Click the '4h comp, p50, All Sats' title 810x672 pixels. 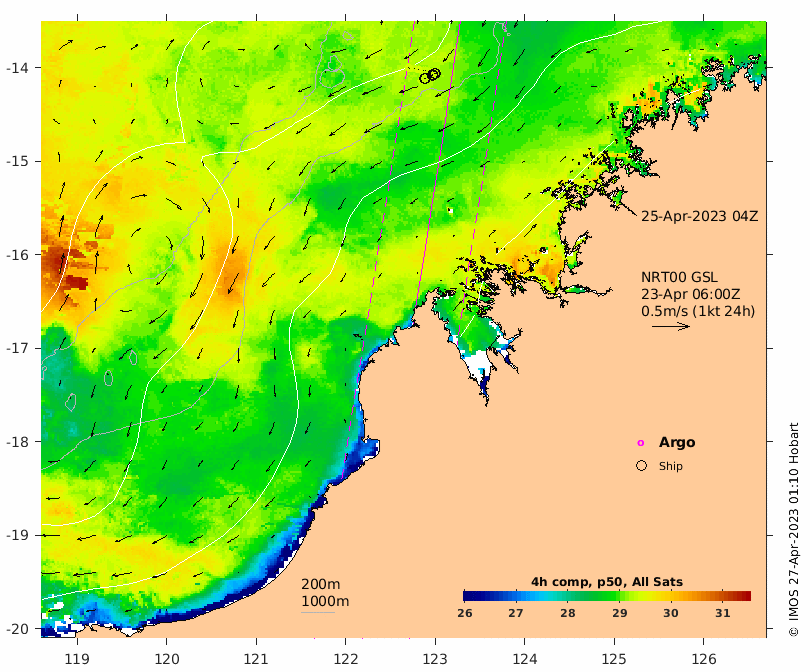pos(606,582)
